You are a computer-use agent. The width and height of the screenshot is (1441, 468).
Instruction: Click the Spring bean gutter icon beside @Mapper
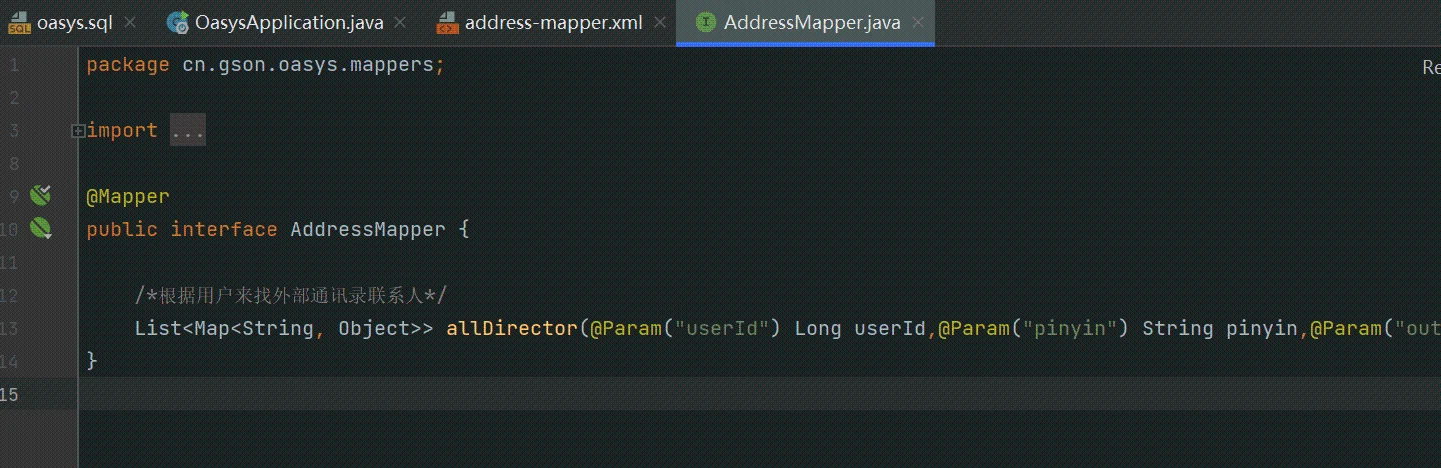(x=40, y=195)
